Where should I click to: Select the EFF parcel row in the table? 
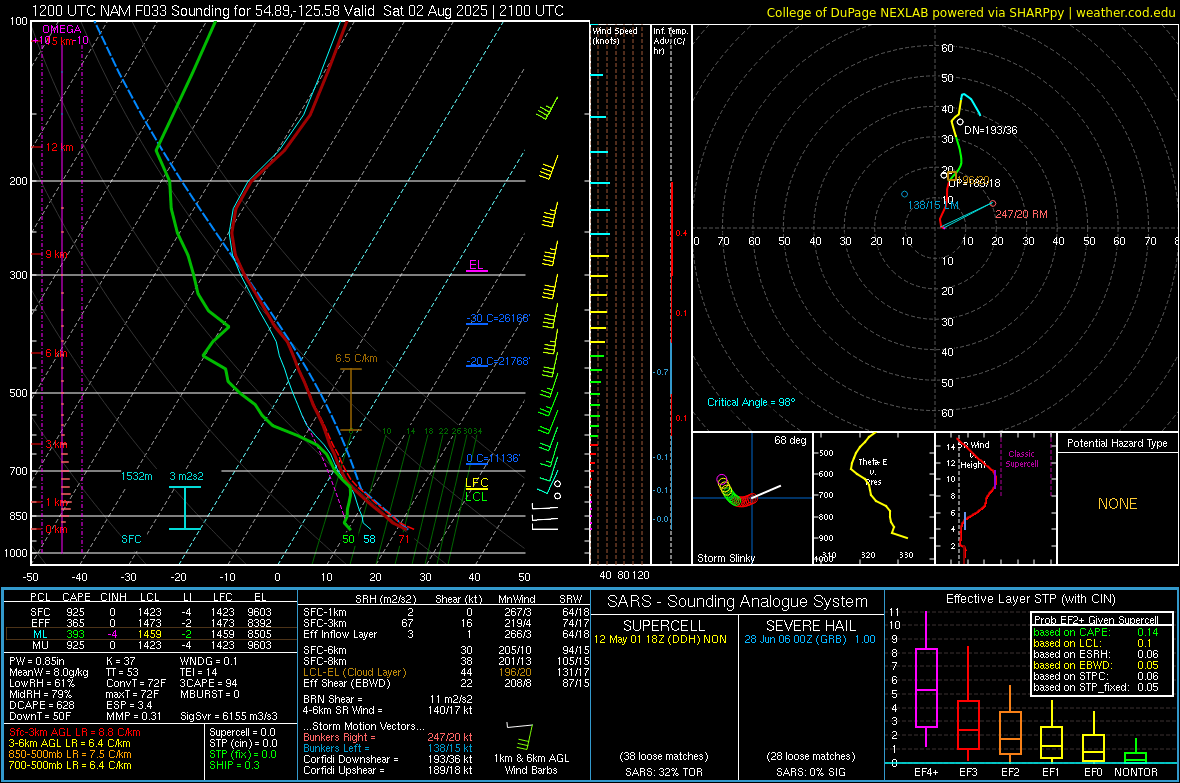tap(151, 623)
